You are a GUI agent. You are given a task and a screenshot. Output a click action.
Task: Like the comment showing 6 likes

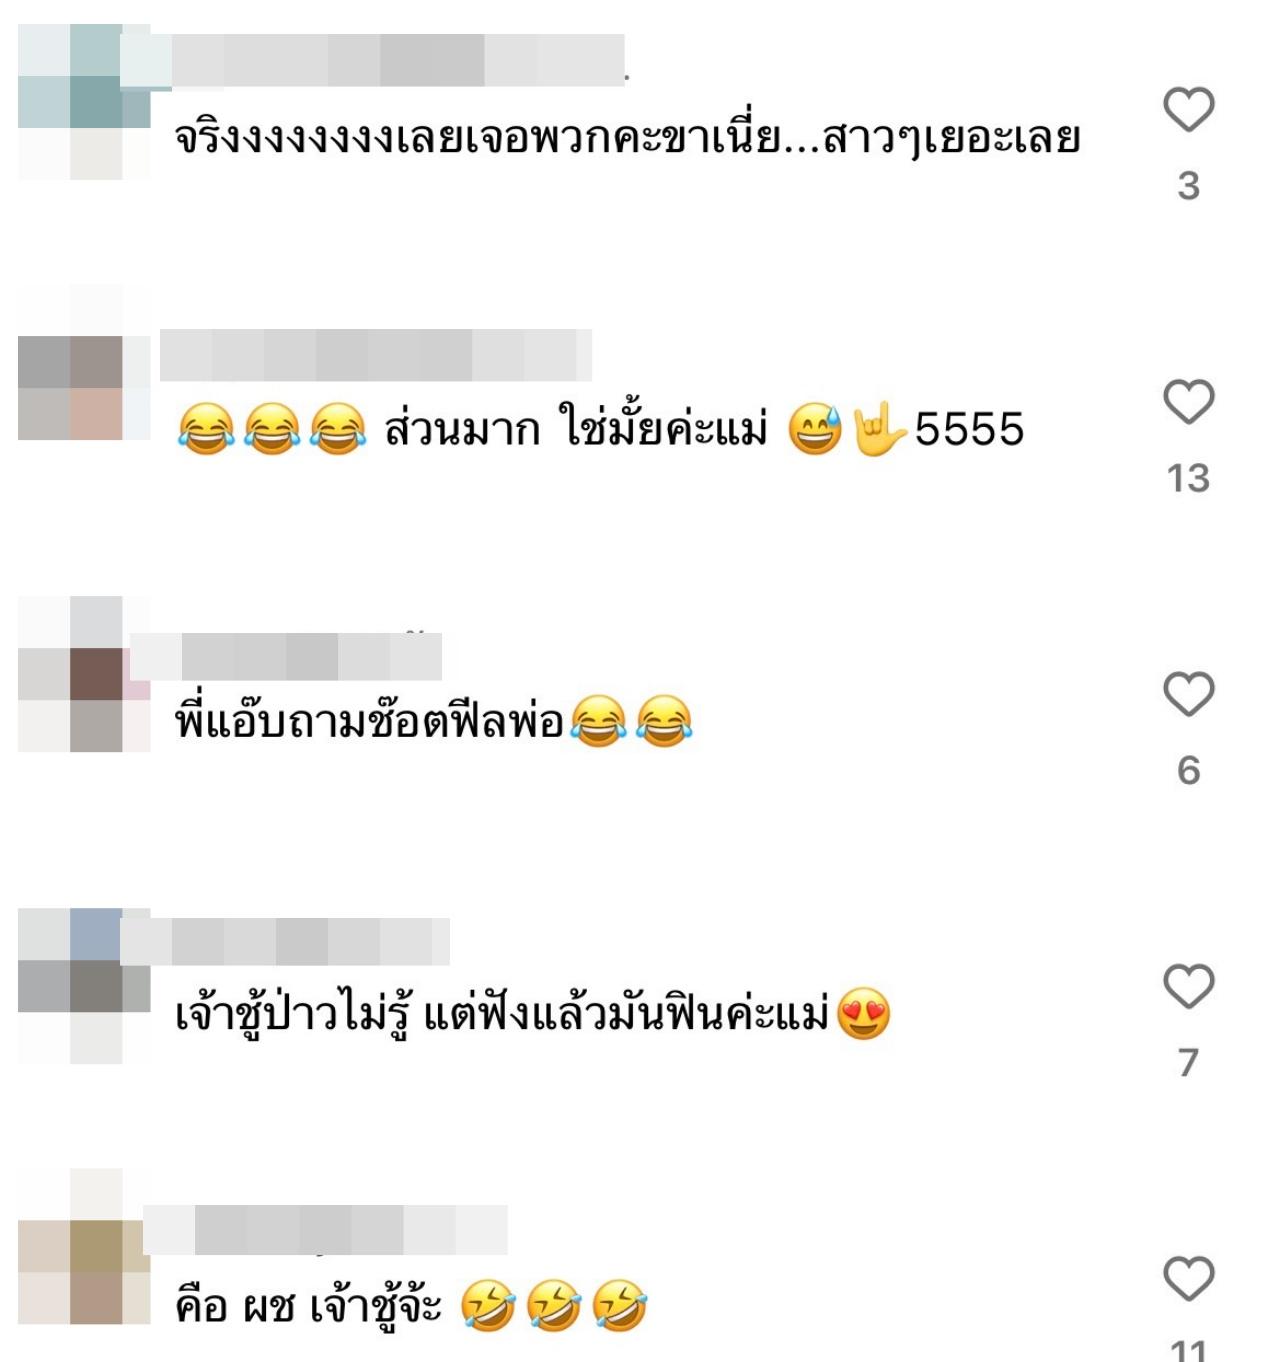[x=1188, y=693]
